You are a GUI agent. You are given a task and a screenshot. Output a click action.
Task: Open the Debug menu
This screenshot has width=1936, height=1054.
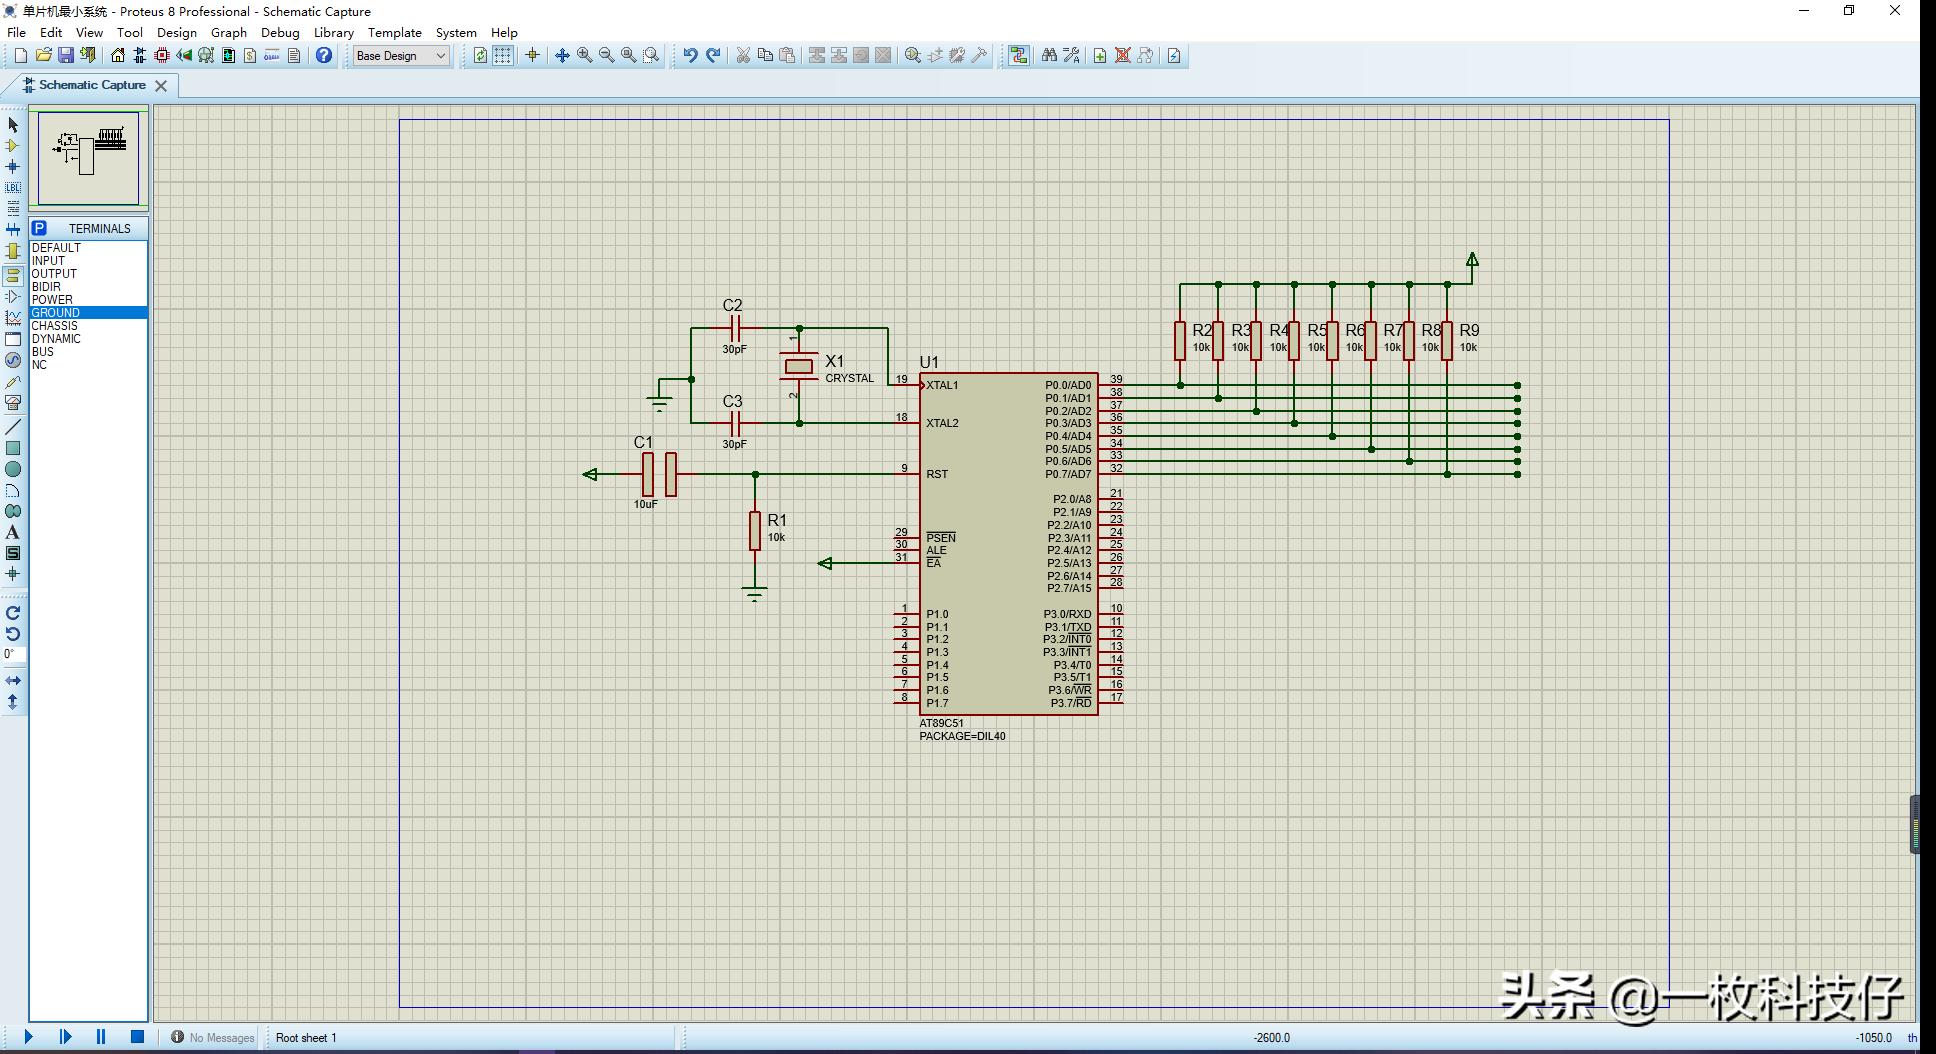(x=280, y=32)
